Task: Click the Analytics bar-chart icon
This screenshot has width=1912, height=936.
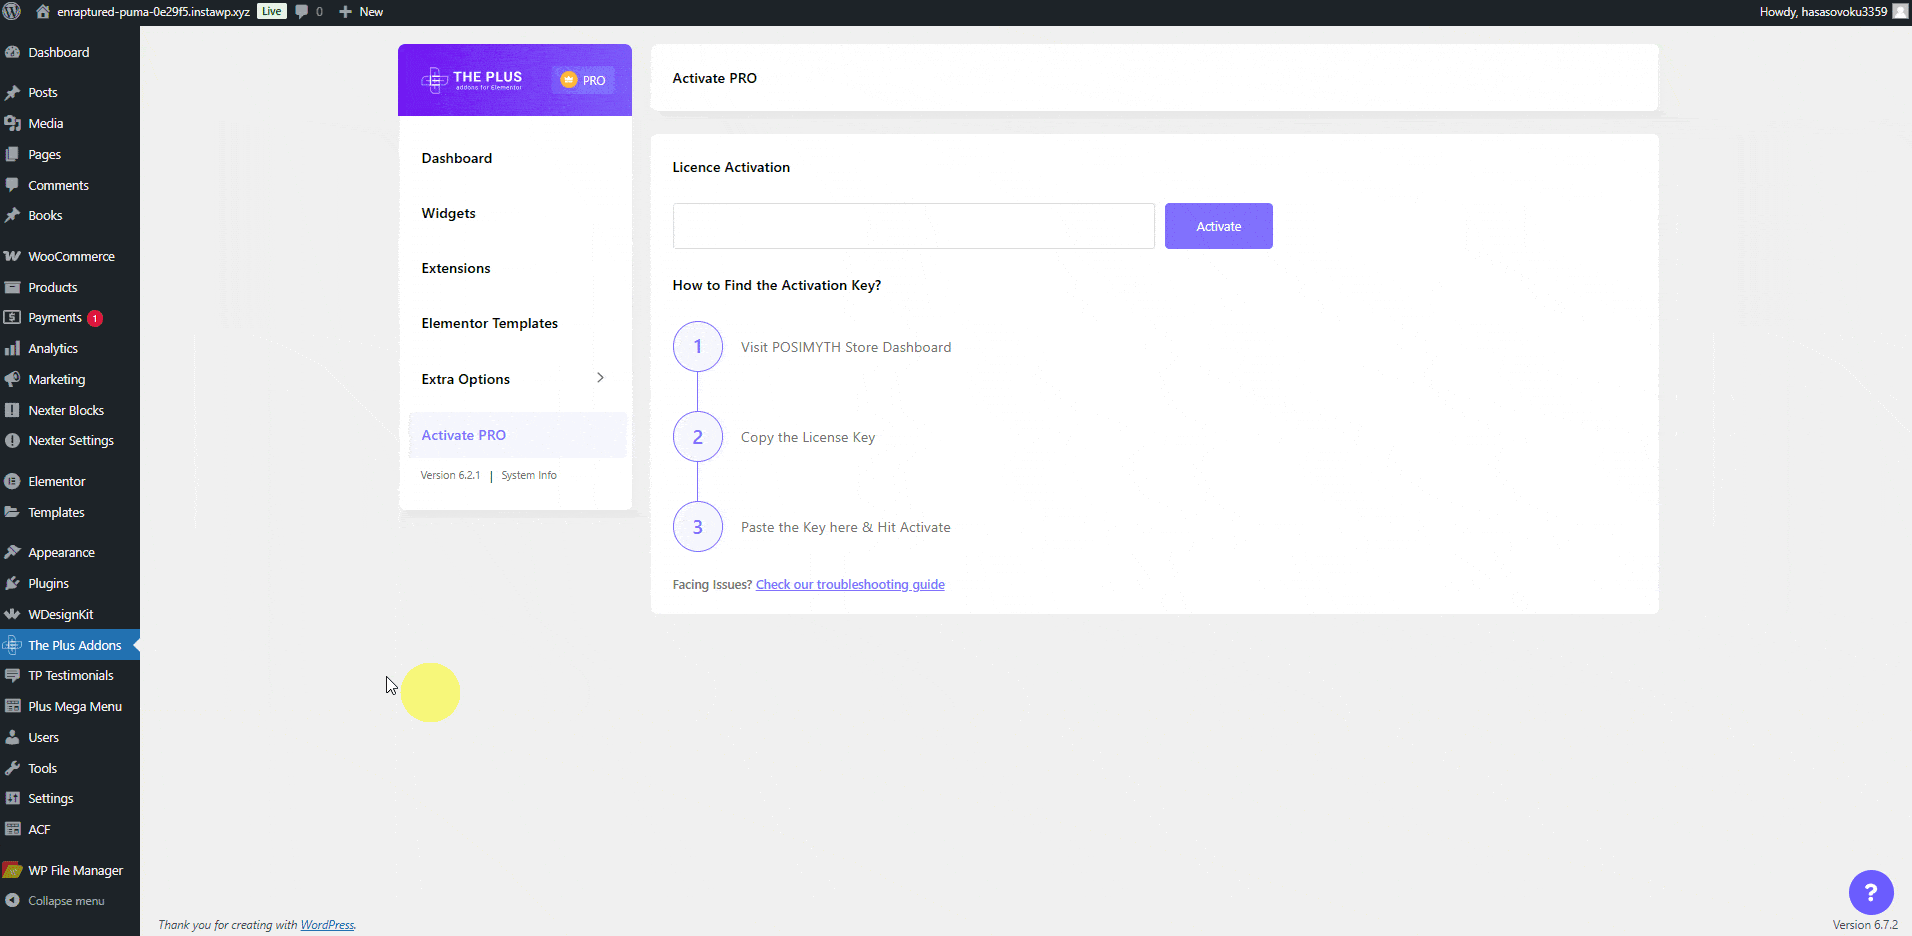Action: (x=12, y=348)
